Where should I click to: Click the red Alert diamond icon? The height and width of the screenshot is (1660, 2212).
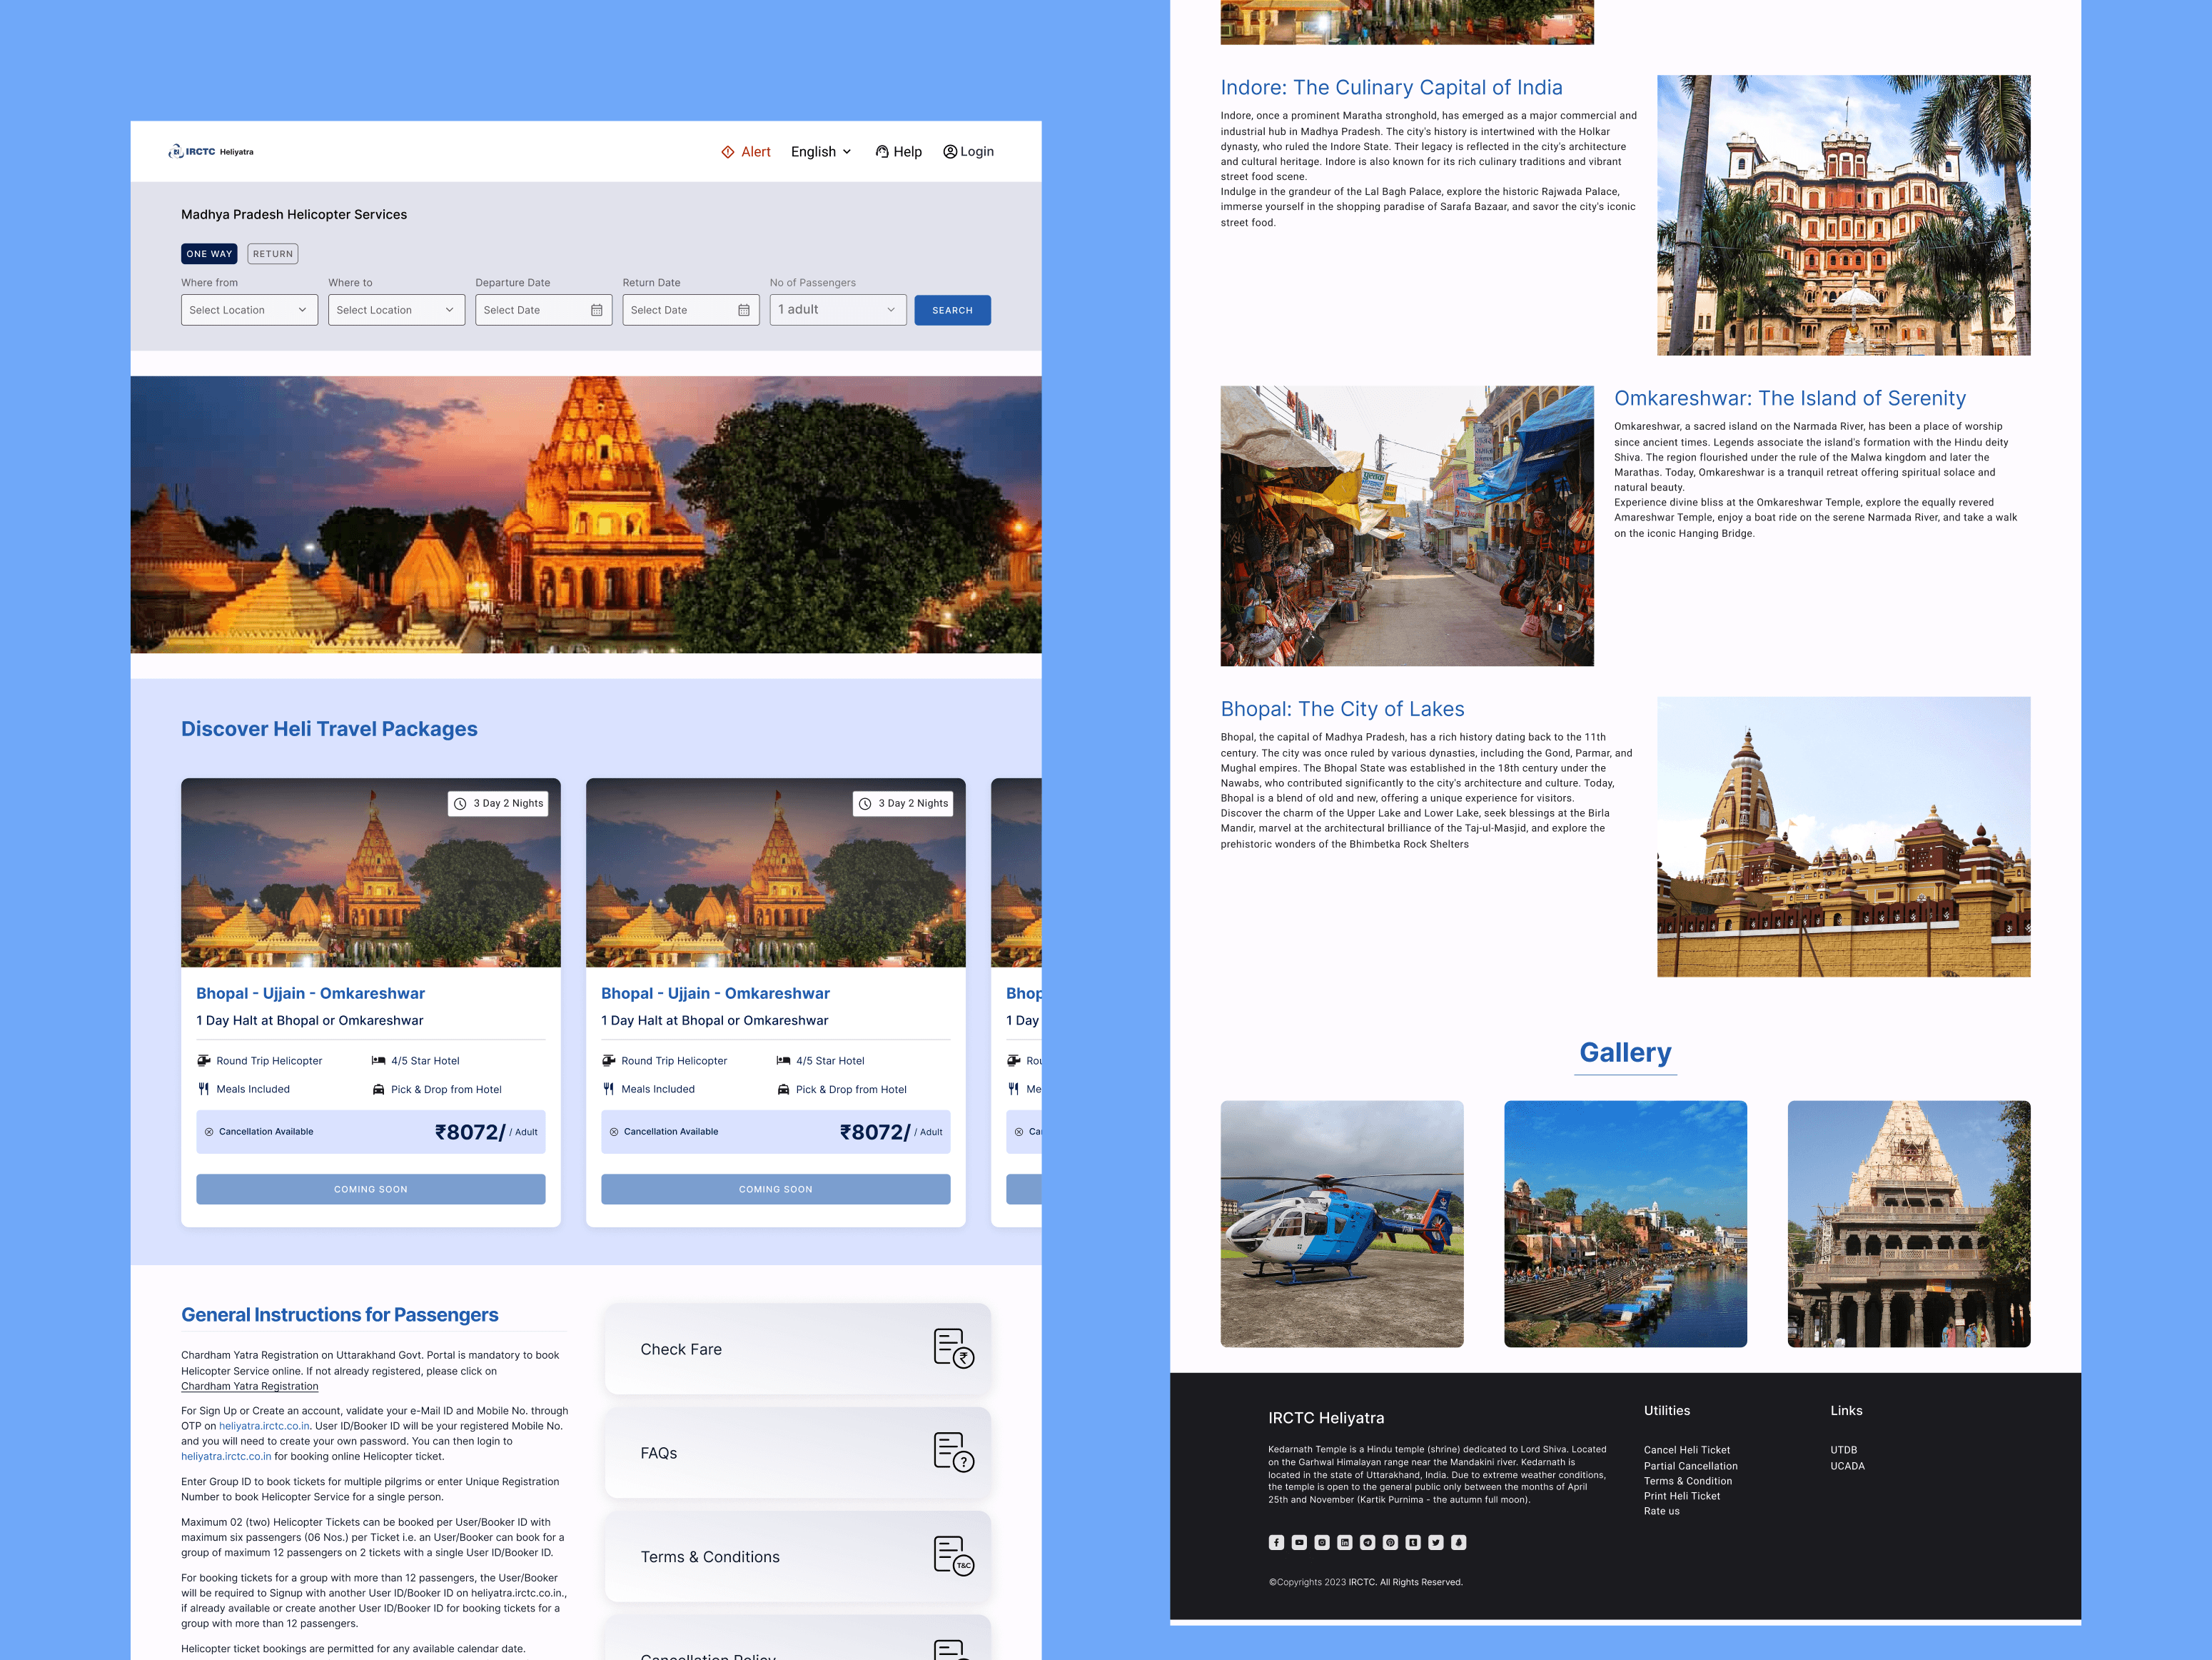pos(728,152)
